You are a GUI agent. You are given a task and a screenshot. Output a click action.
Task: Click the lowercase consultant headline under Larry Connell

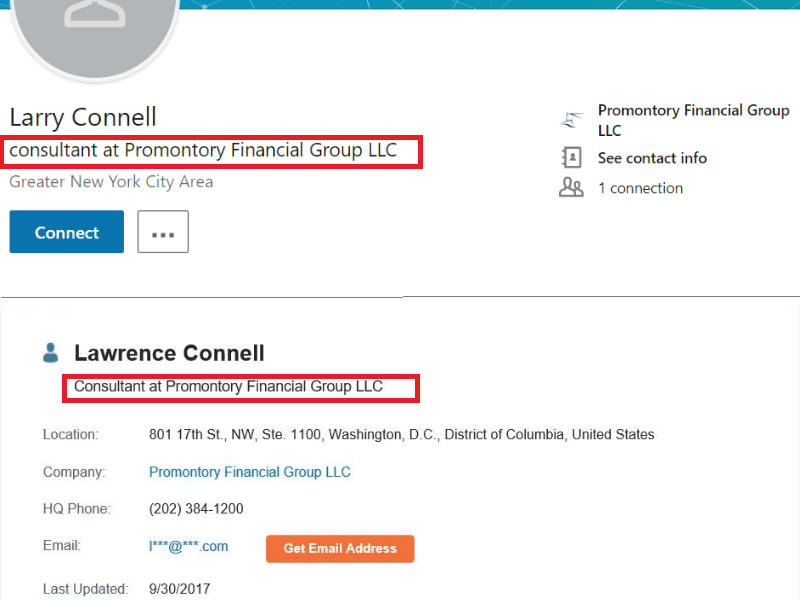tap(203, 151)
